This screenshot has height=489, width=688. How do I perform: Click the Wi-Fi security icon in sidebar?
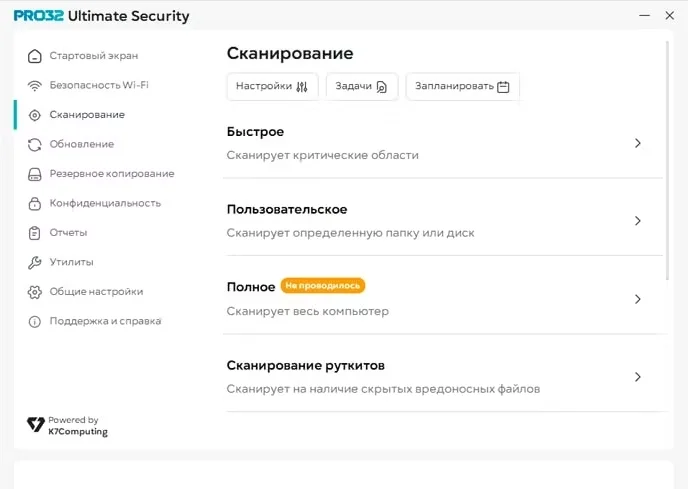click(35, 86)
